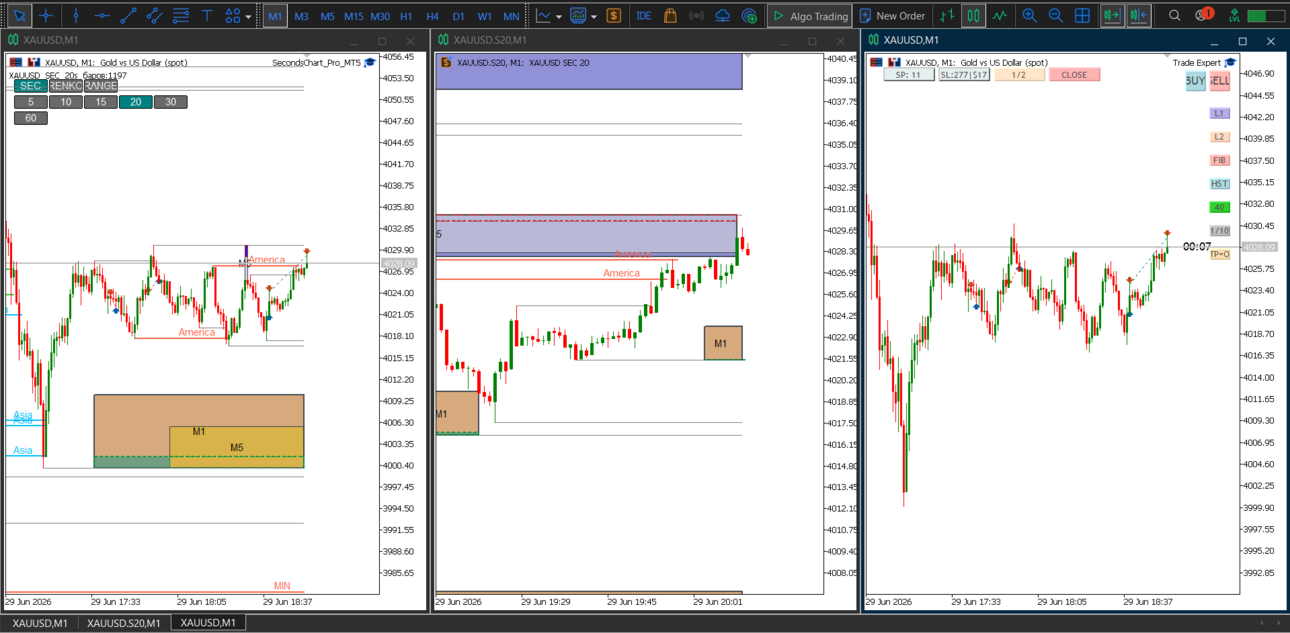Zoom out of the chart
The width and height of the screenshot is (1290, 633).
(1055, 16)
